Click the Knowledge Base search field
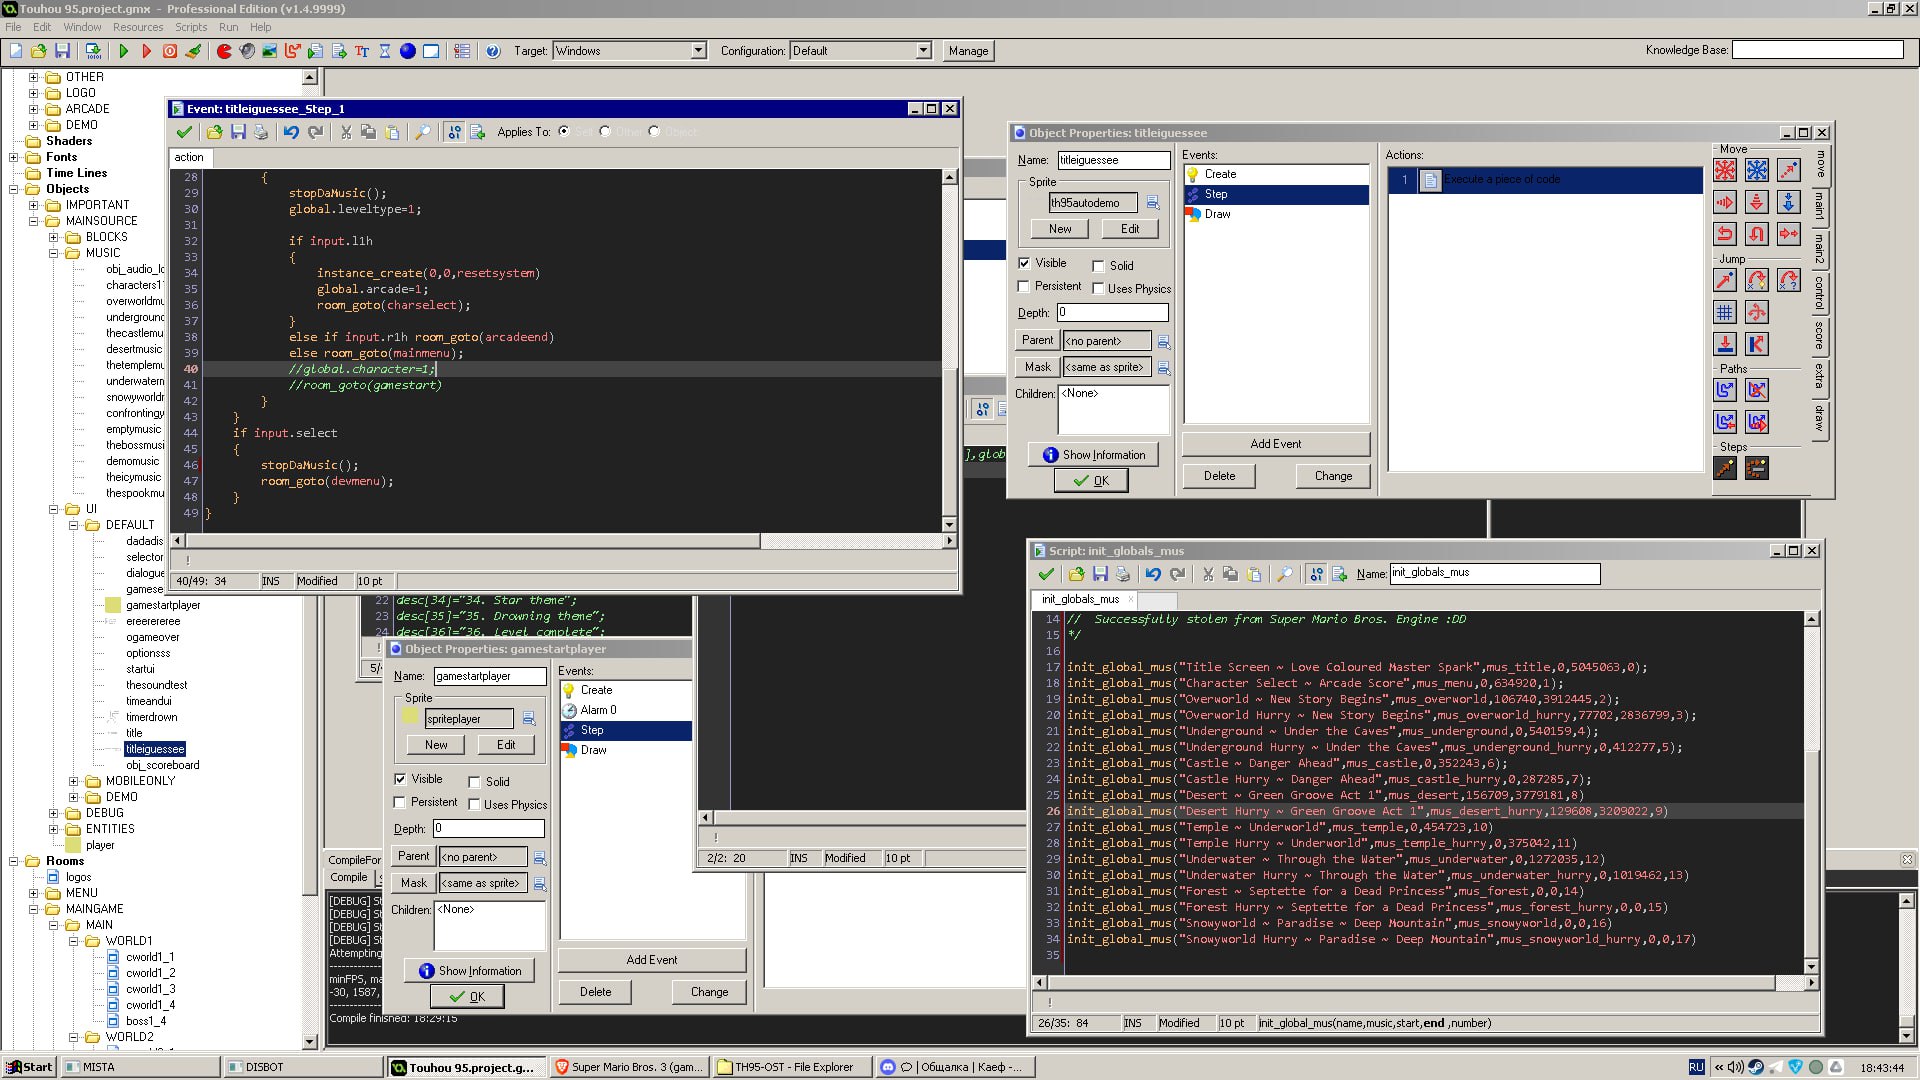This screenshot has width=1920, height=1080. pos(1816,50)
